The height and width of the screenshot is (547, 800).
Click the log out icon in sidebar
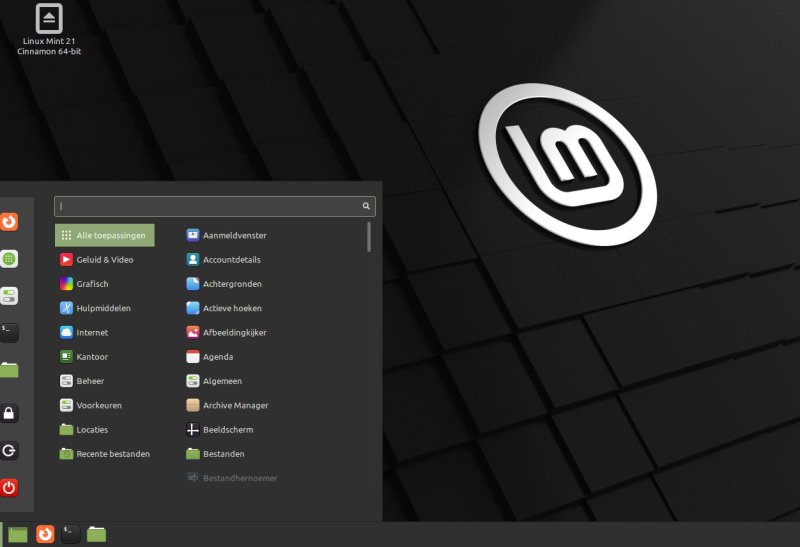coord(9,451)
